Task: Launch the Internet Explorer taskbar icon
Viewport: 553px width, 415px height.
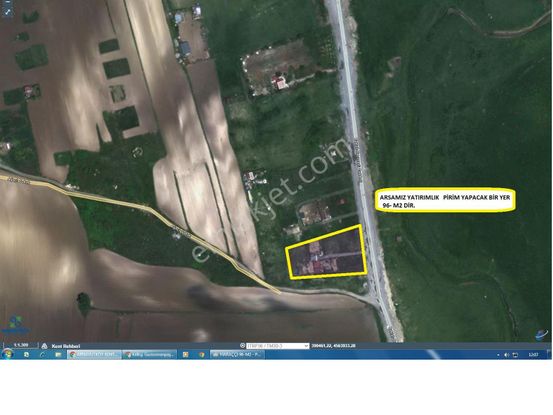Action: (42, 355)
